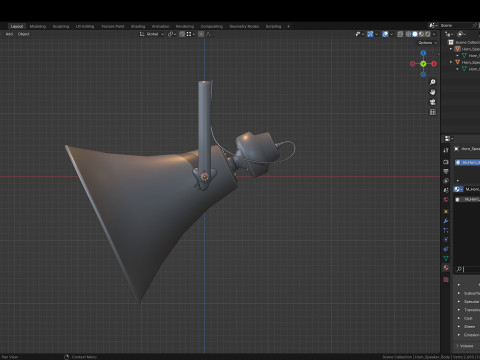Toggle camera view icon
Viewport: 480px width, 360px height.
point(433,102)
